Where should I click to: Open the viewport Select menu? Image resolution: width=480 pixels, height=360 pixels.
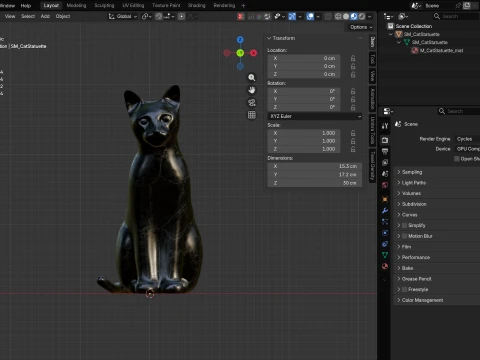click(x=28, y=16)
